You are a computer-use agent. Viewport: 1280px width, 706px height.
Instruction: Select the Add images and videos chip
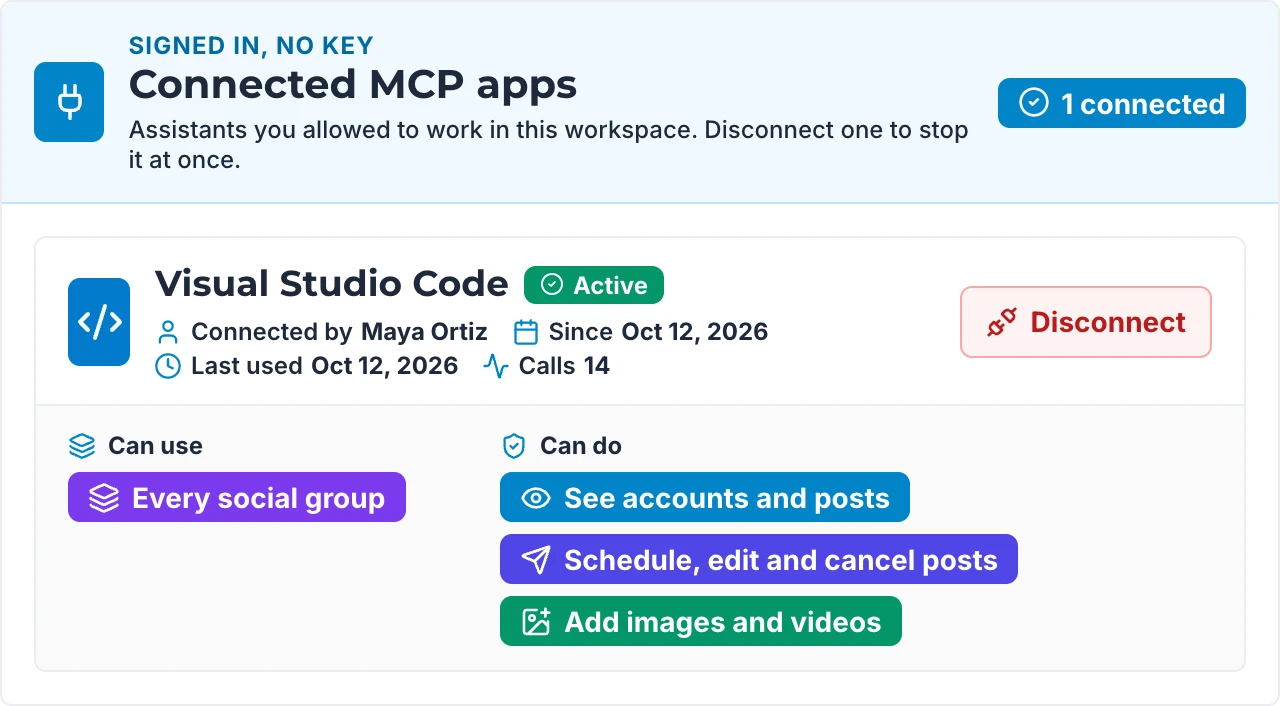tap(701, 621)
